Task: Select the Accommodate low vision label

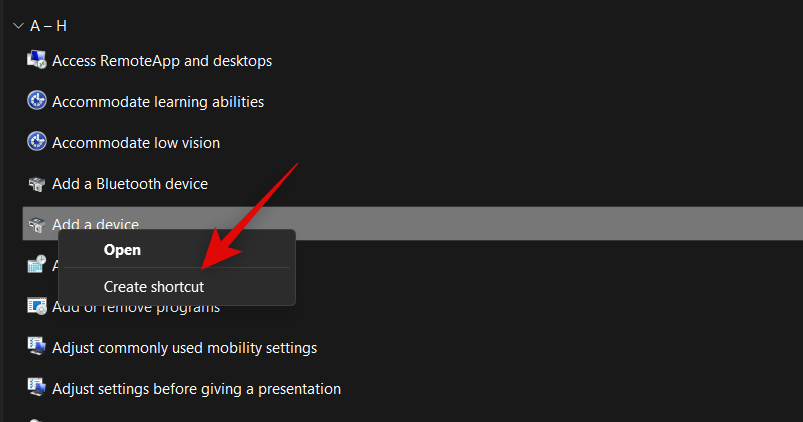Action: (x=136, y=143)
